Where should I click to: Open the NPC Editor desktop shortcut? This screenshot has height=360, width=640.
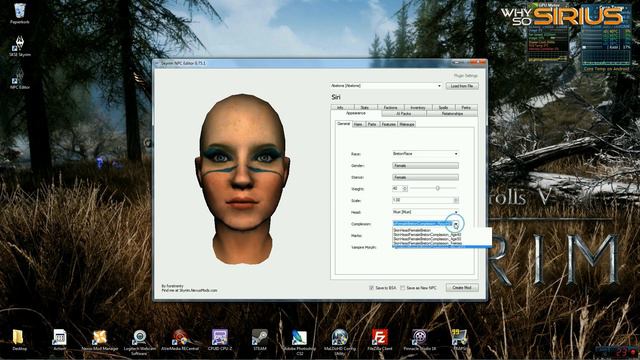click(x=20, y=78)
